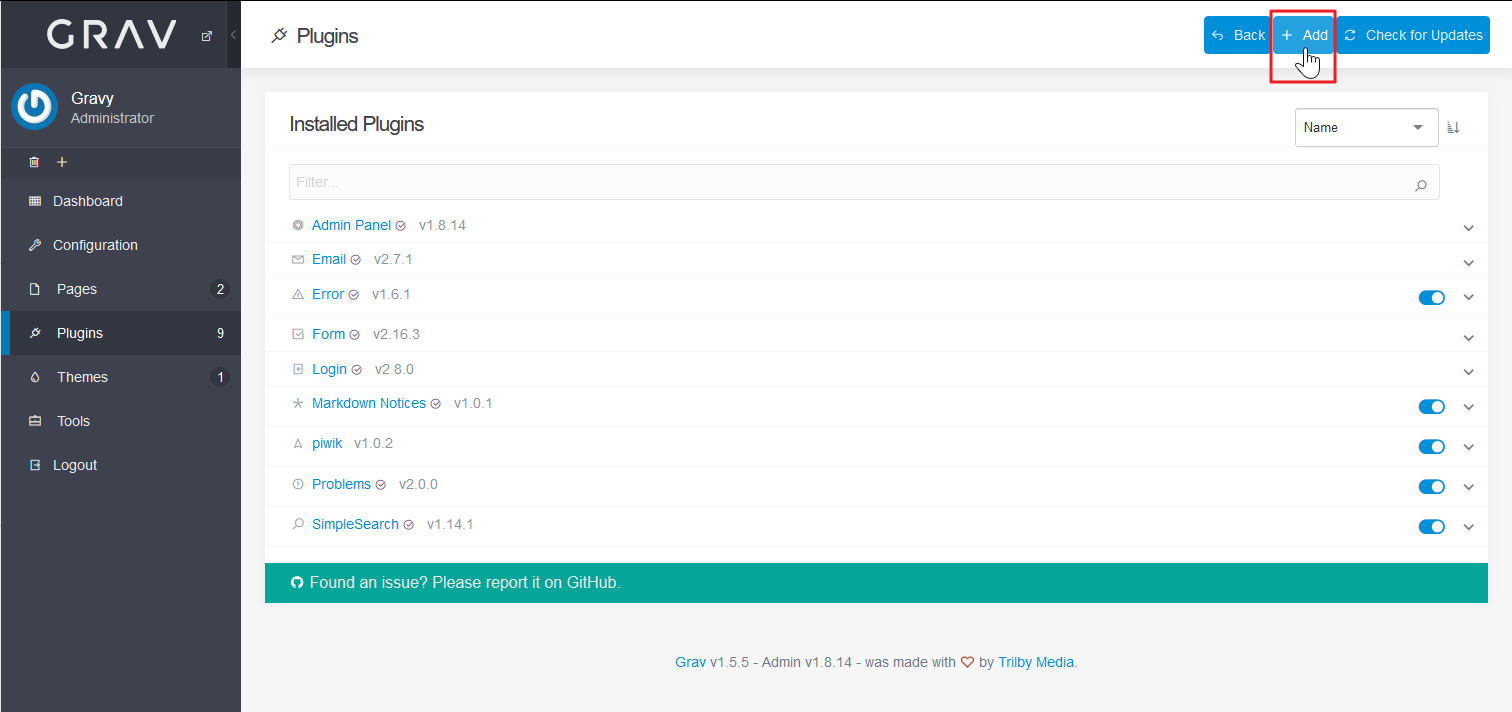Click the search magnifier in filter box

coord(1421,184)
